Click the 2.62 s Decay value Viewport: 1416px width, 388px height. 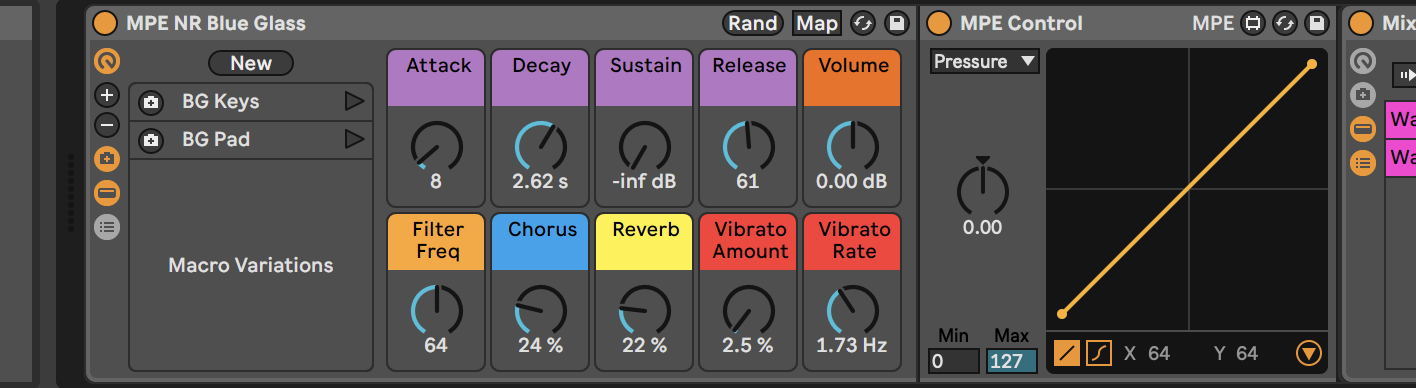pos(541,182)
